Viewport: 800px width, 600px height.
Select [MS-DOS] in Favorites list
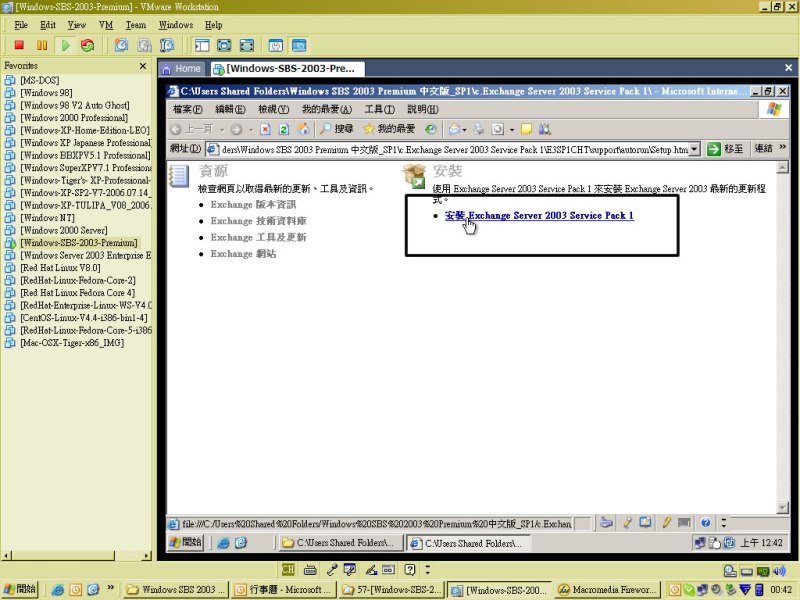(40, 80)
